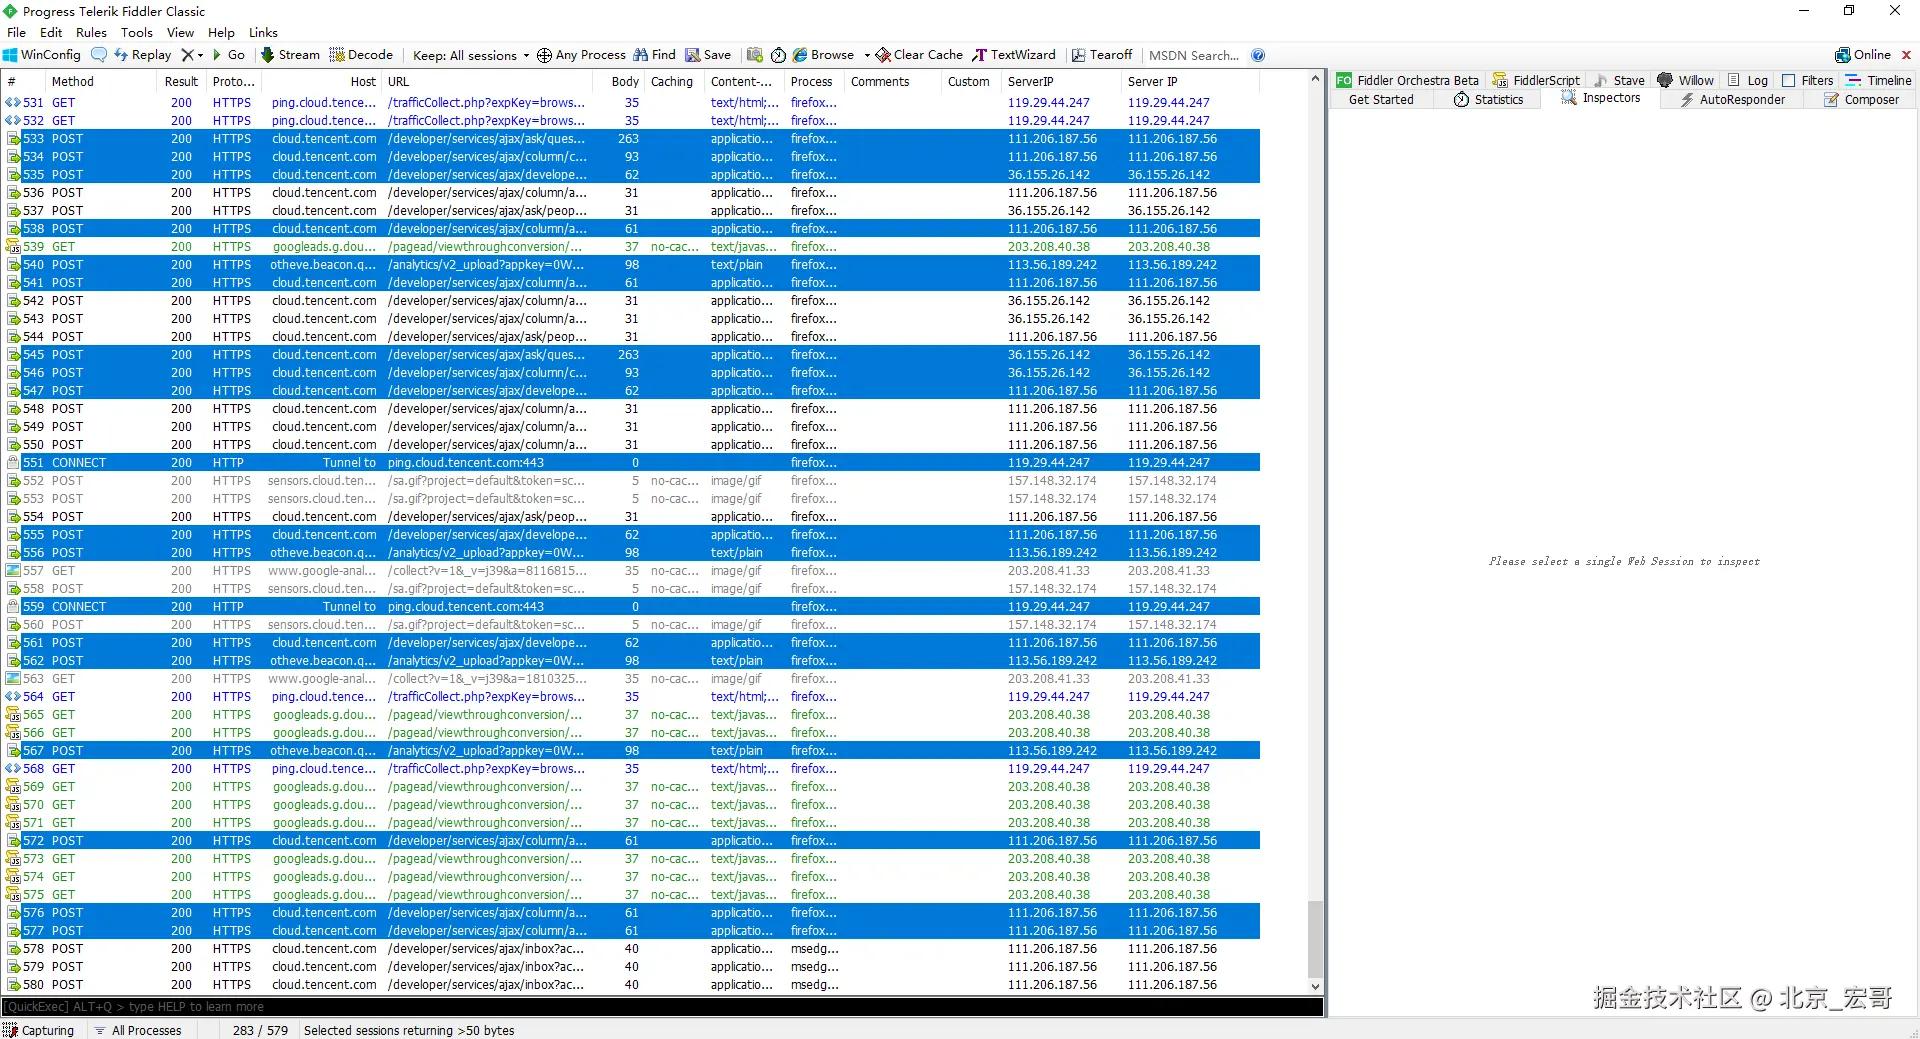Image resolution: width=1920 pixels, height=1039 pixels.
Task: Click the session list vertical scrollbar thumb
Action: 1315,938
